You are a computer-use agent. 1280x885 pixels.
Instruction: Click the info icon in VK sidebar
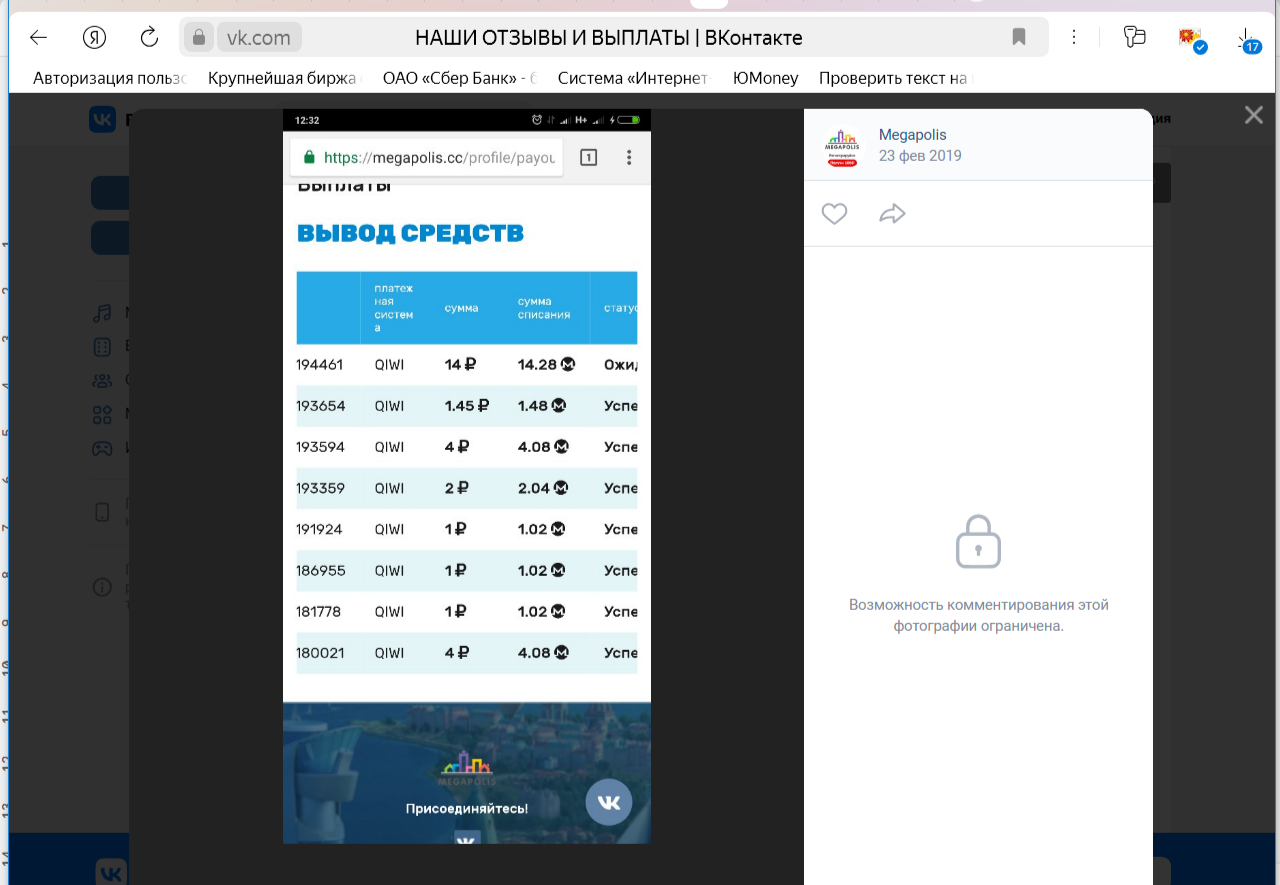point(102,587)
